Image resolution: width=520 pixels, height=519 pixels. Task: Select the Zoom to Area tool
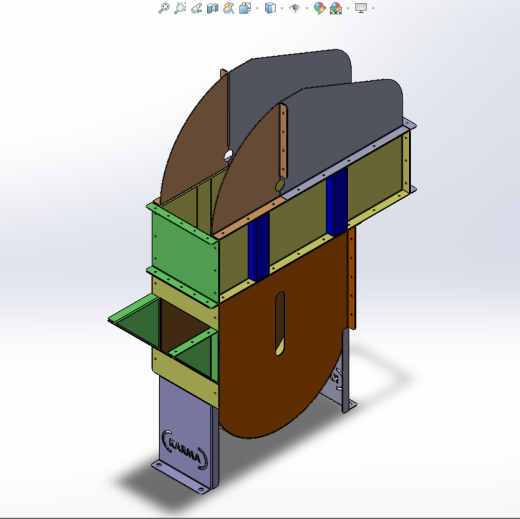(x=180, y=8)
